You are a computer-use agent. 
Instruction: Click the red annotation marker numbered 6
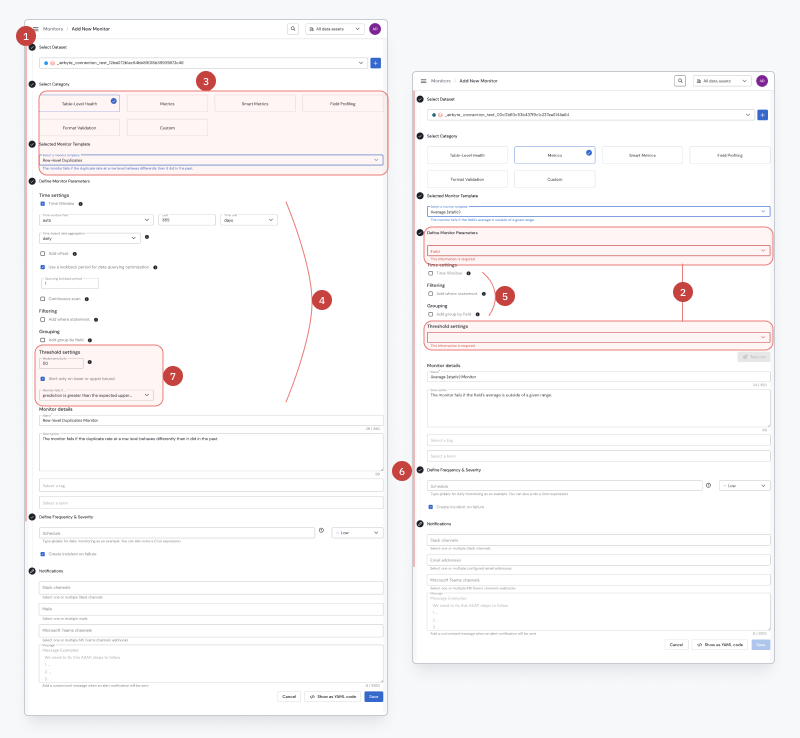click(x=402, y=472)
